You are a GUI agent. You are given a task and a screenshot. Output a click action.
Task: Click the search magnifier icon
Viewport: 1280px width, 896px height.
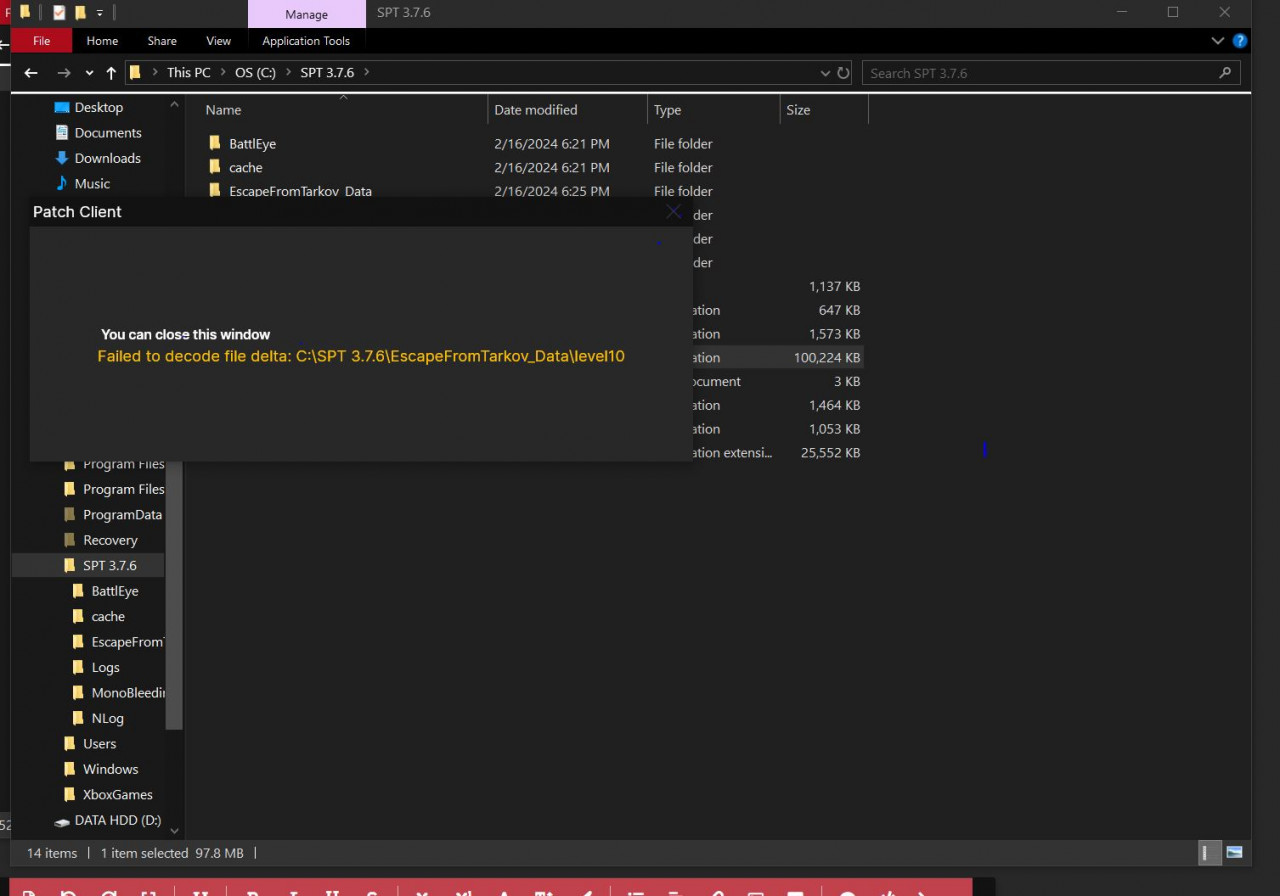[1225, 73]
